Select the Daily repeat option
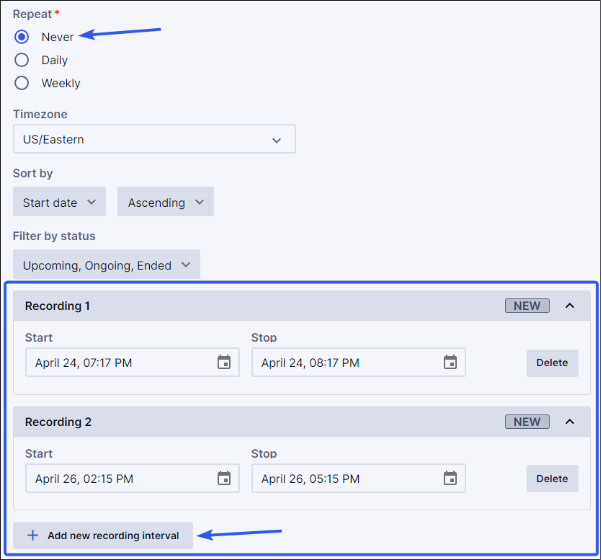The width and height of the screenshot is (602, 560). click(x=22, y=60)
